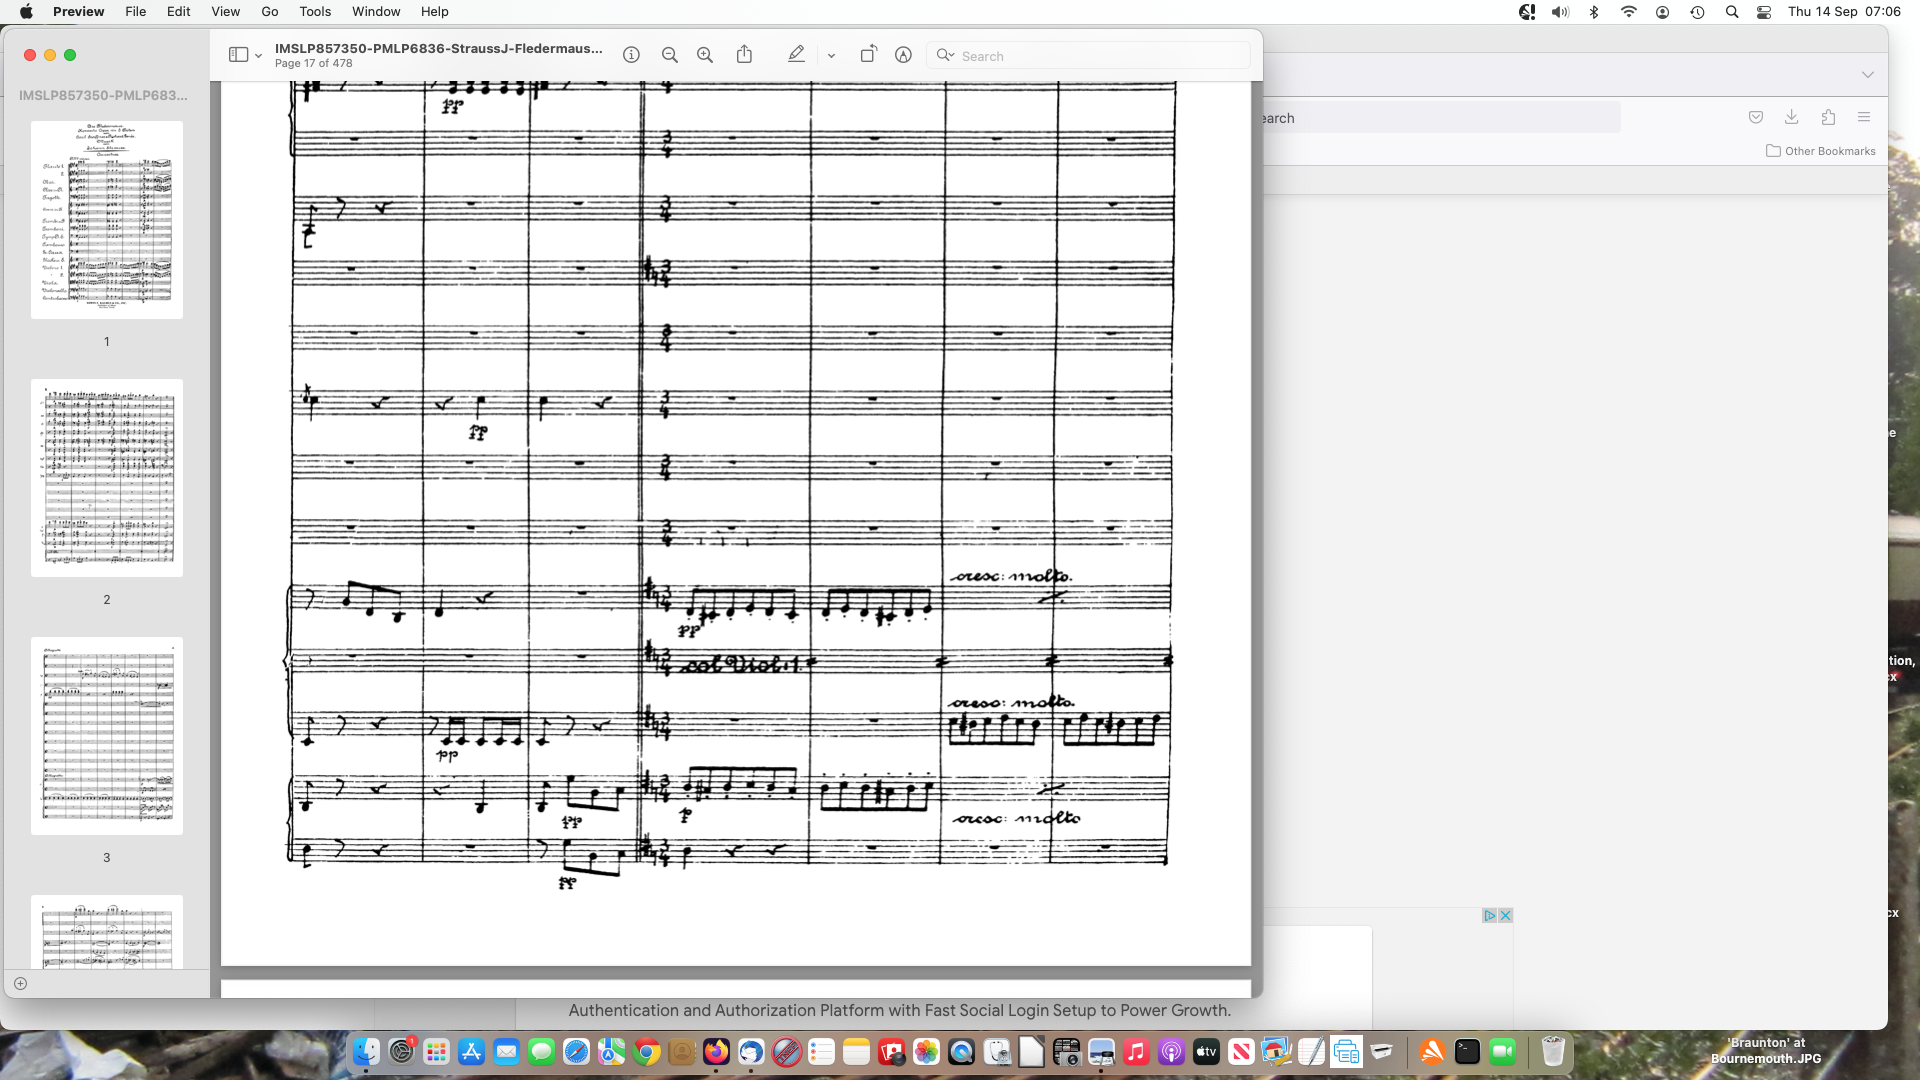Open the Other Bookmarks folder

click(1821, 151)
